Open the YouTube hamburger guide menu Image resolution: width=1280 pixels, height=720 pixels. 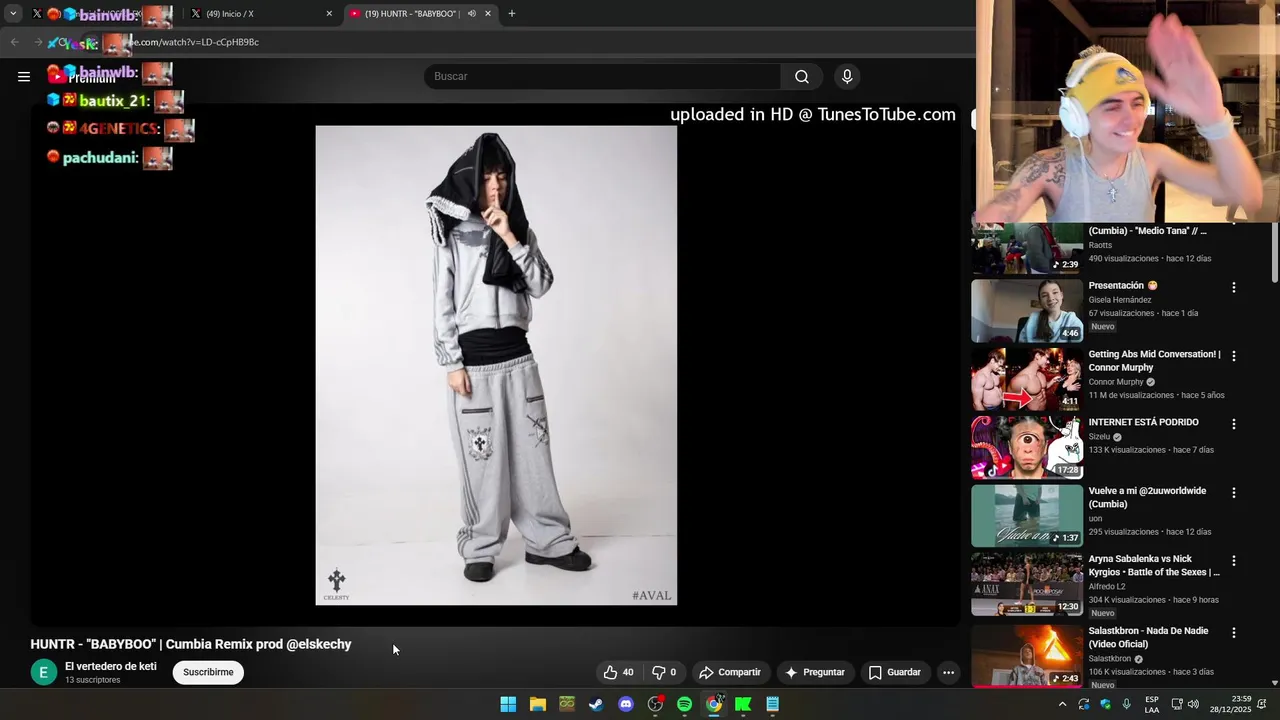tap(24, 76)
